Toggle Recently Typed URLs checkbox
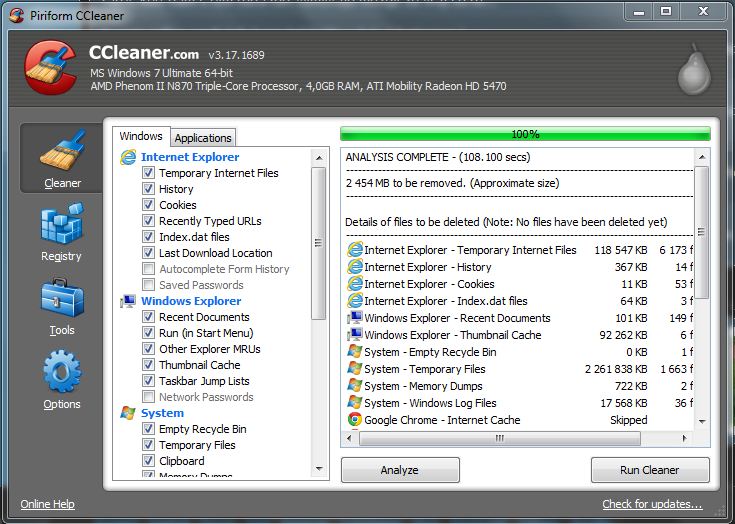This screenshot has width=735, height=524. pos(148,221)
